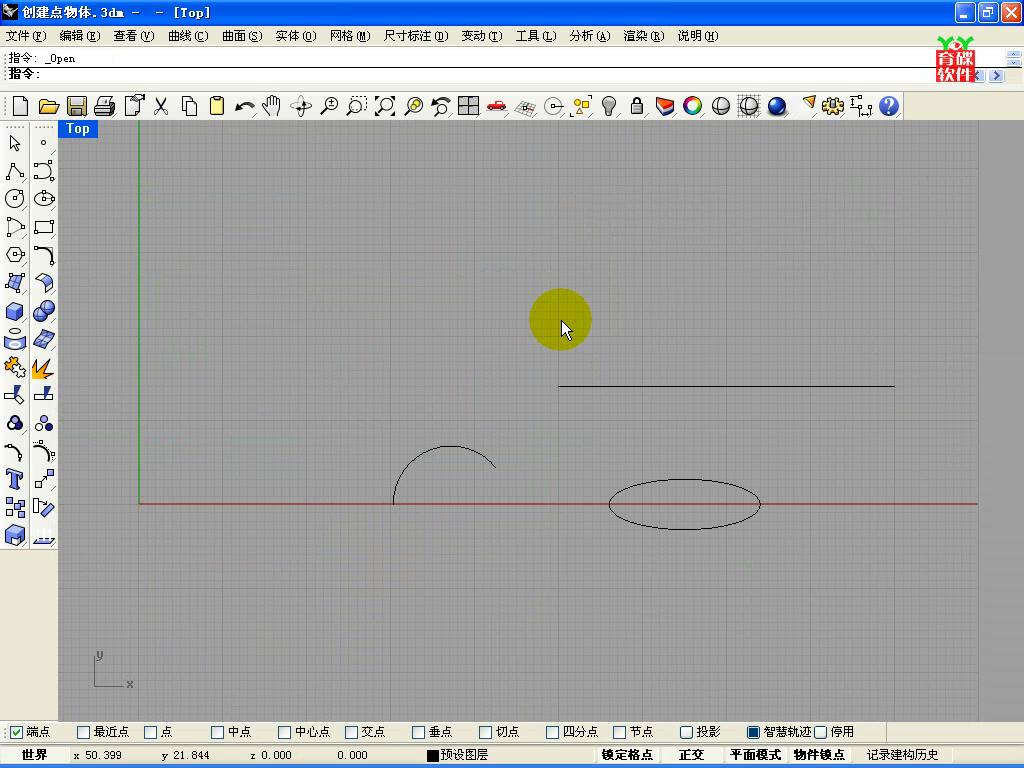Click the padlock lock icon
1024x768 pixels.
[x=637, y=106]
